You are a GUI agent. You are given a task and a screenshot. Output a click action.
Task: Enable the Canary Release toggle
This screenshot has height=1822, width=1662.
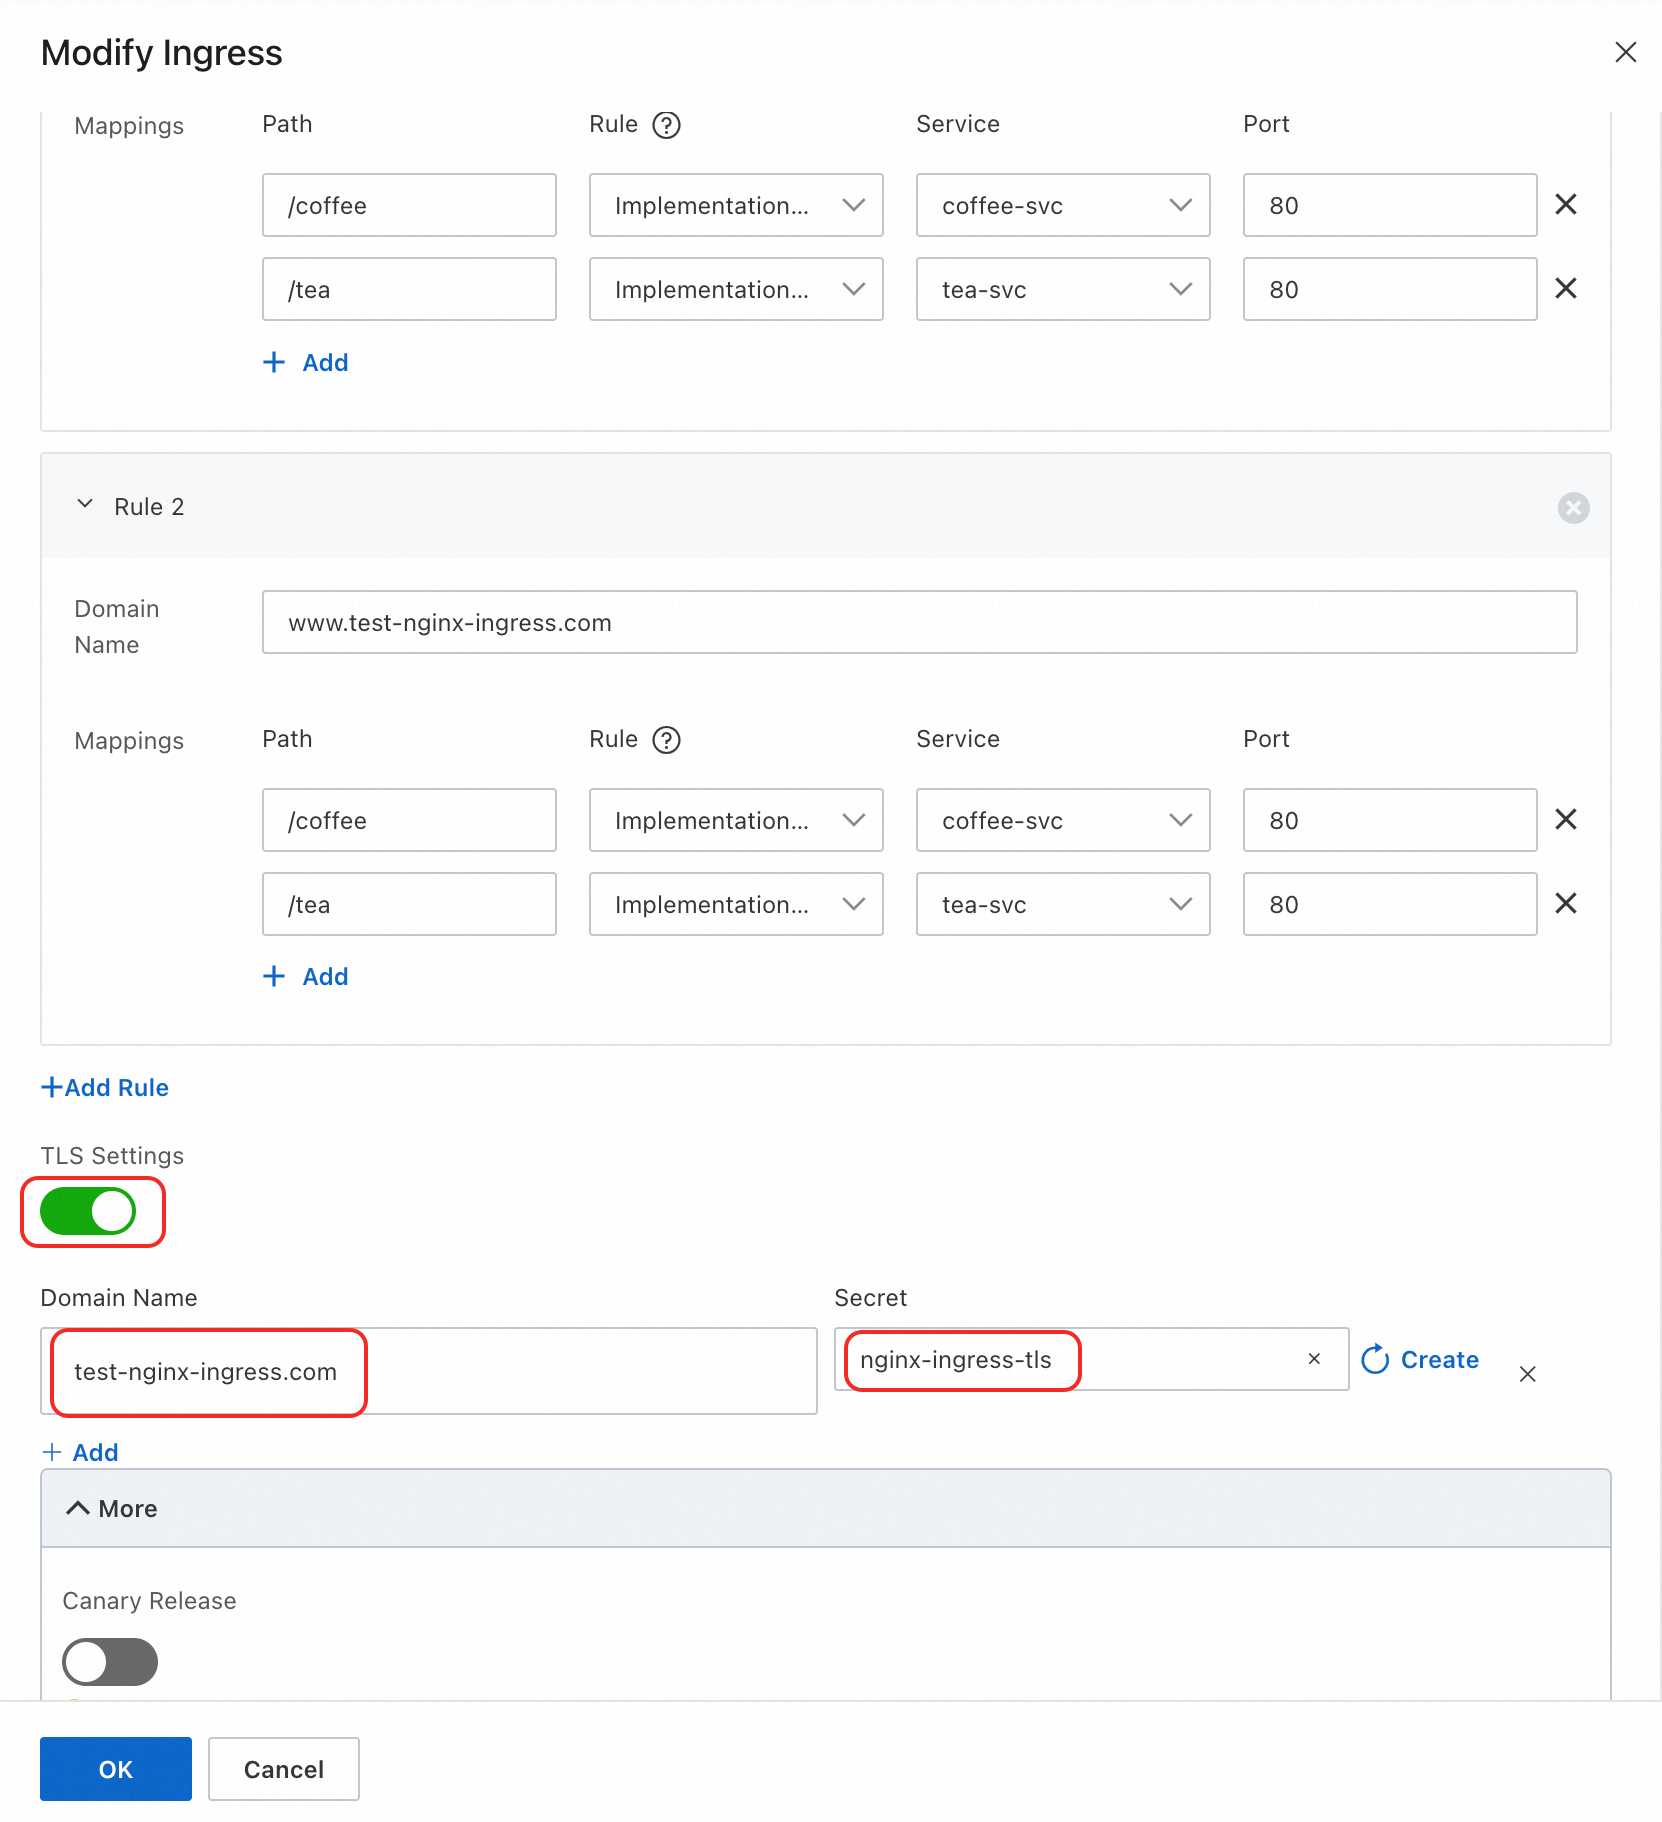tap(110, 1662)
